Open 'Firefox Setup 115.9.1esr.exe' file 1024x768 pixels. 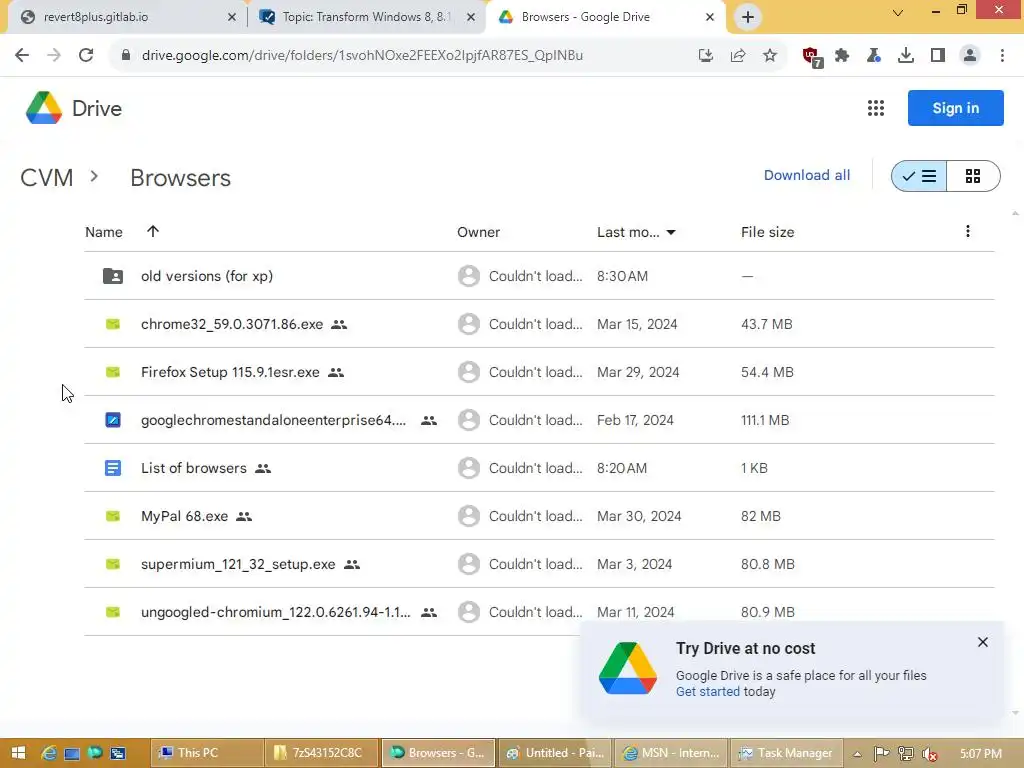click(230, 372)
